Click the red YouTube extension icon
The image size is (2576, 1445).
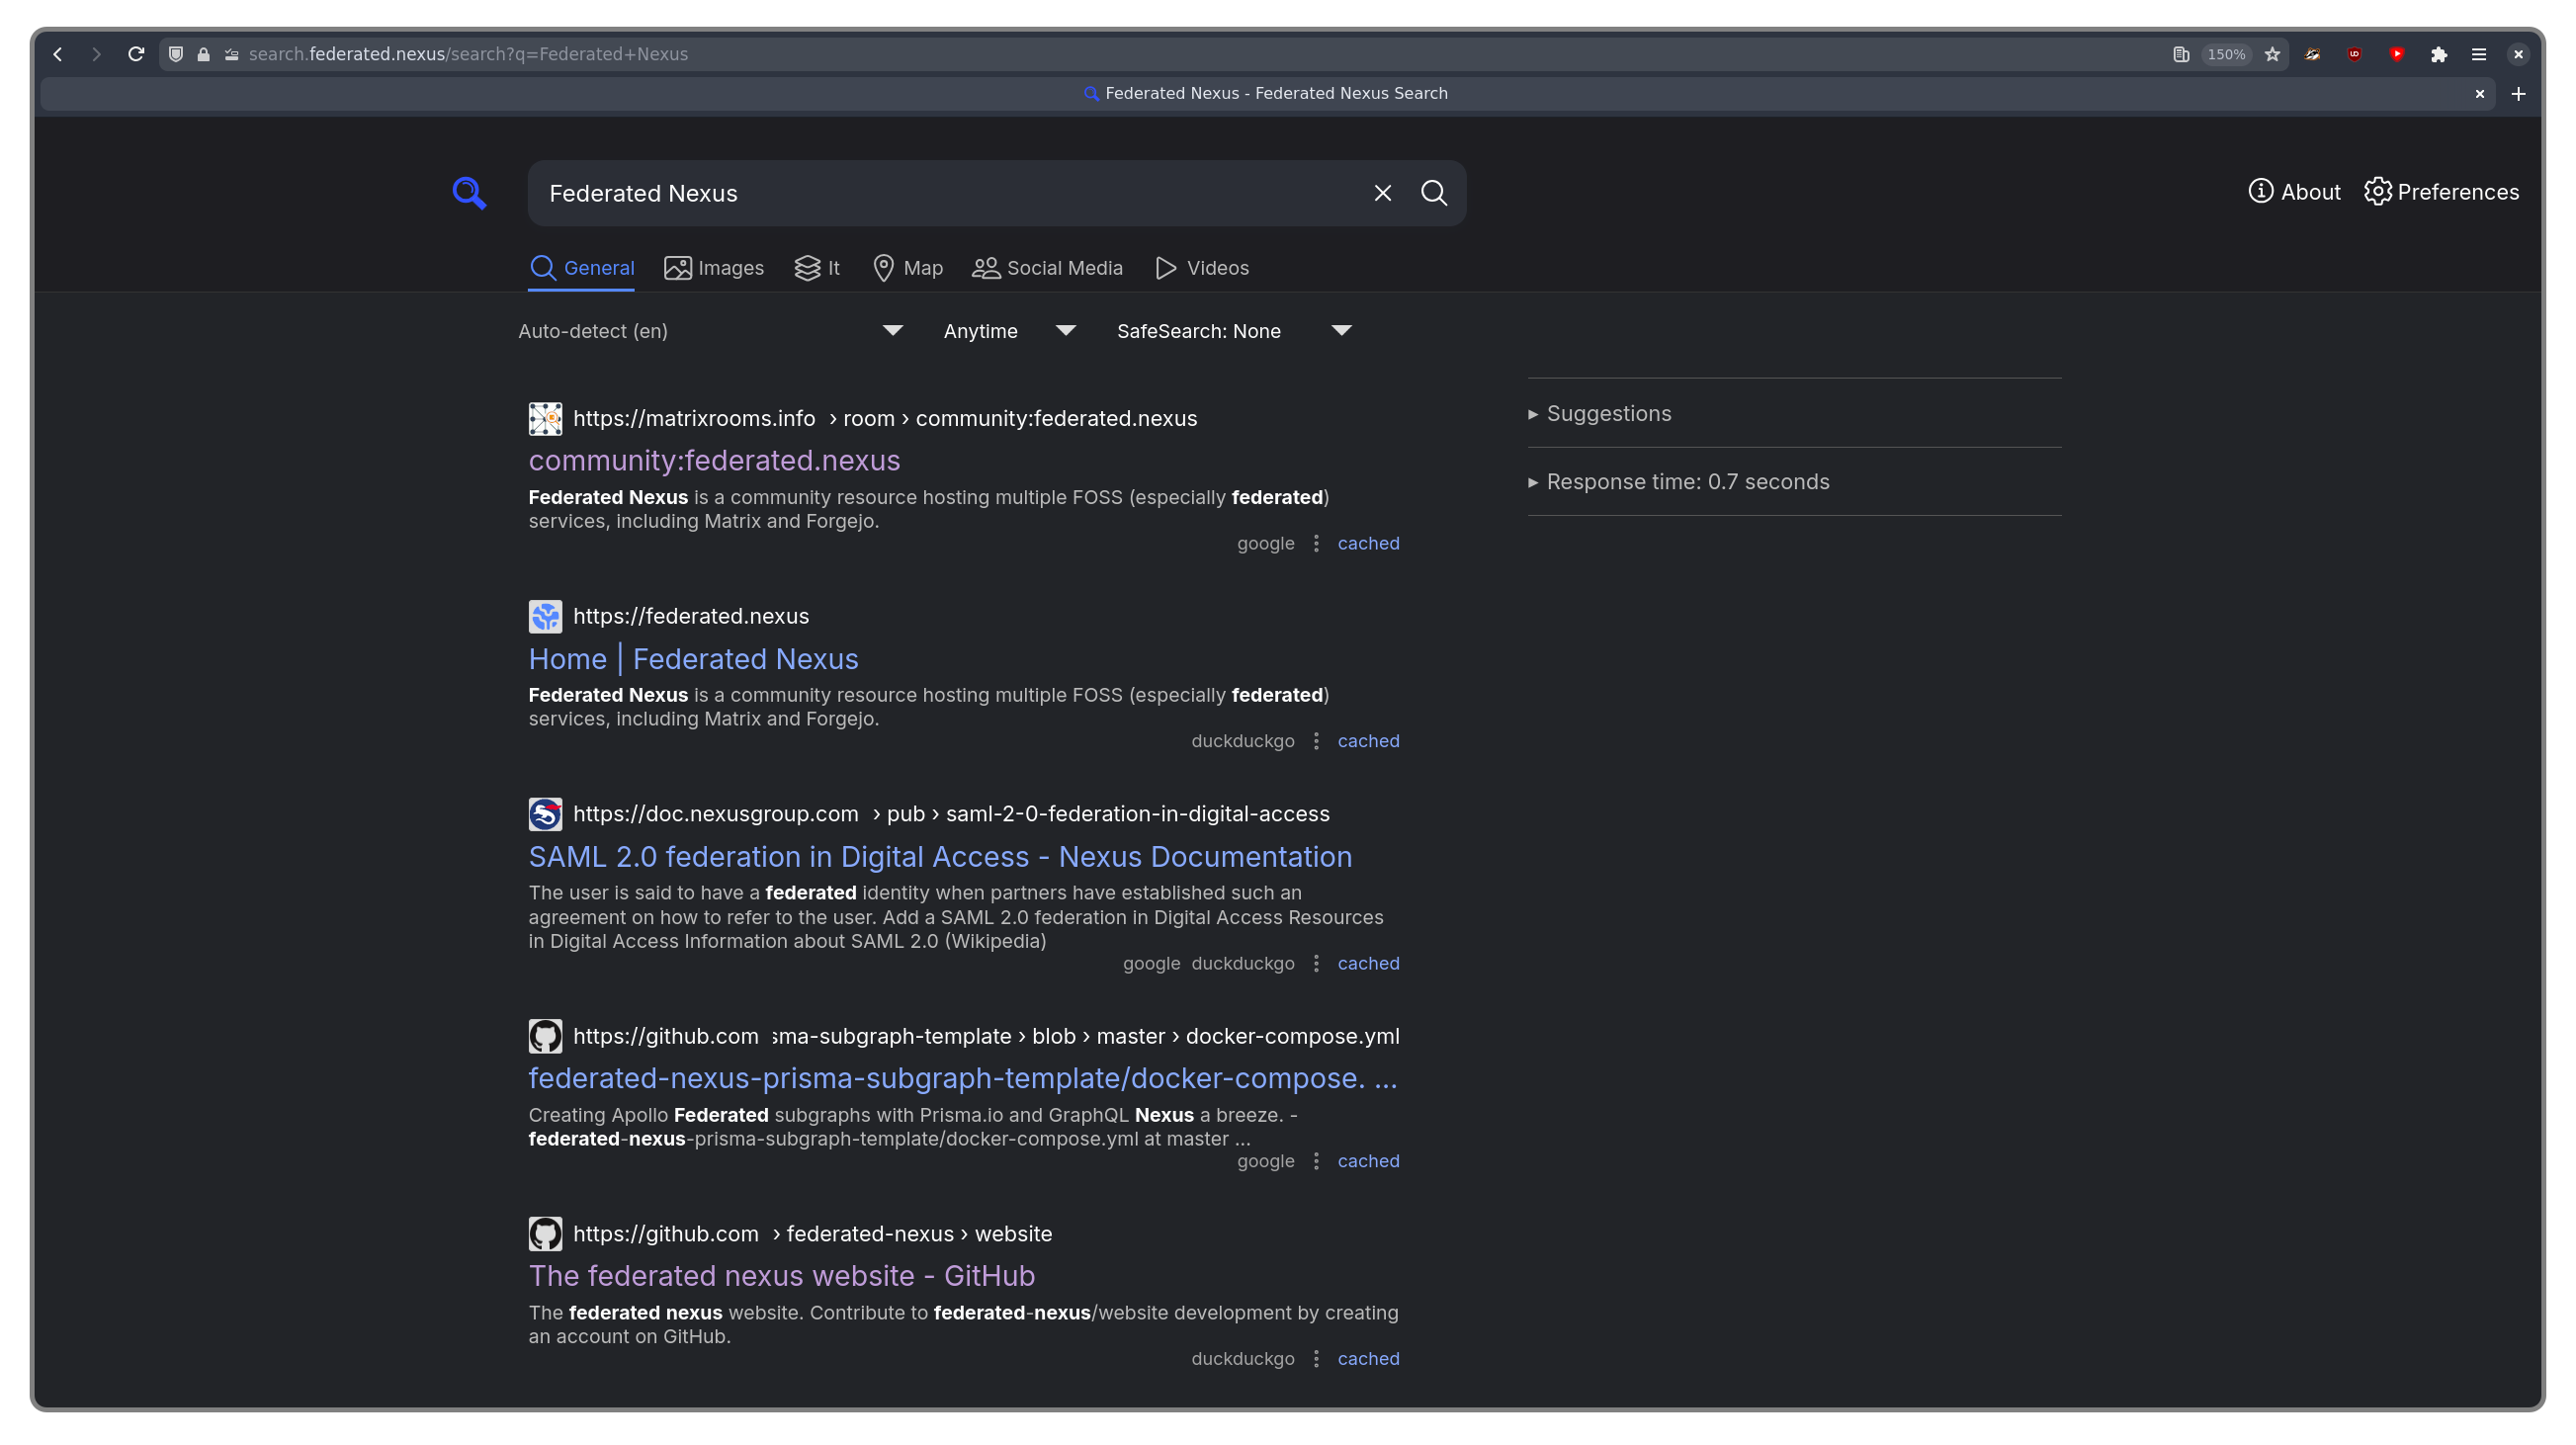click(x=2397, y=54)
